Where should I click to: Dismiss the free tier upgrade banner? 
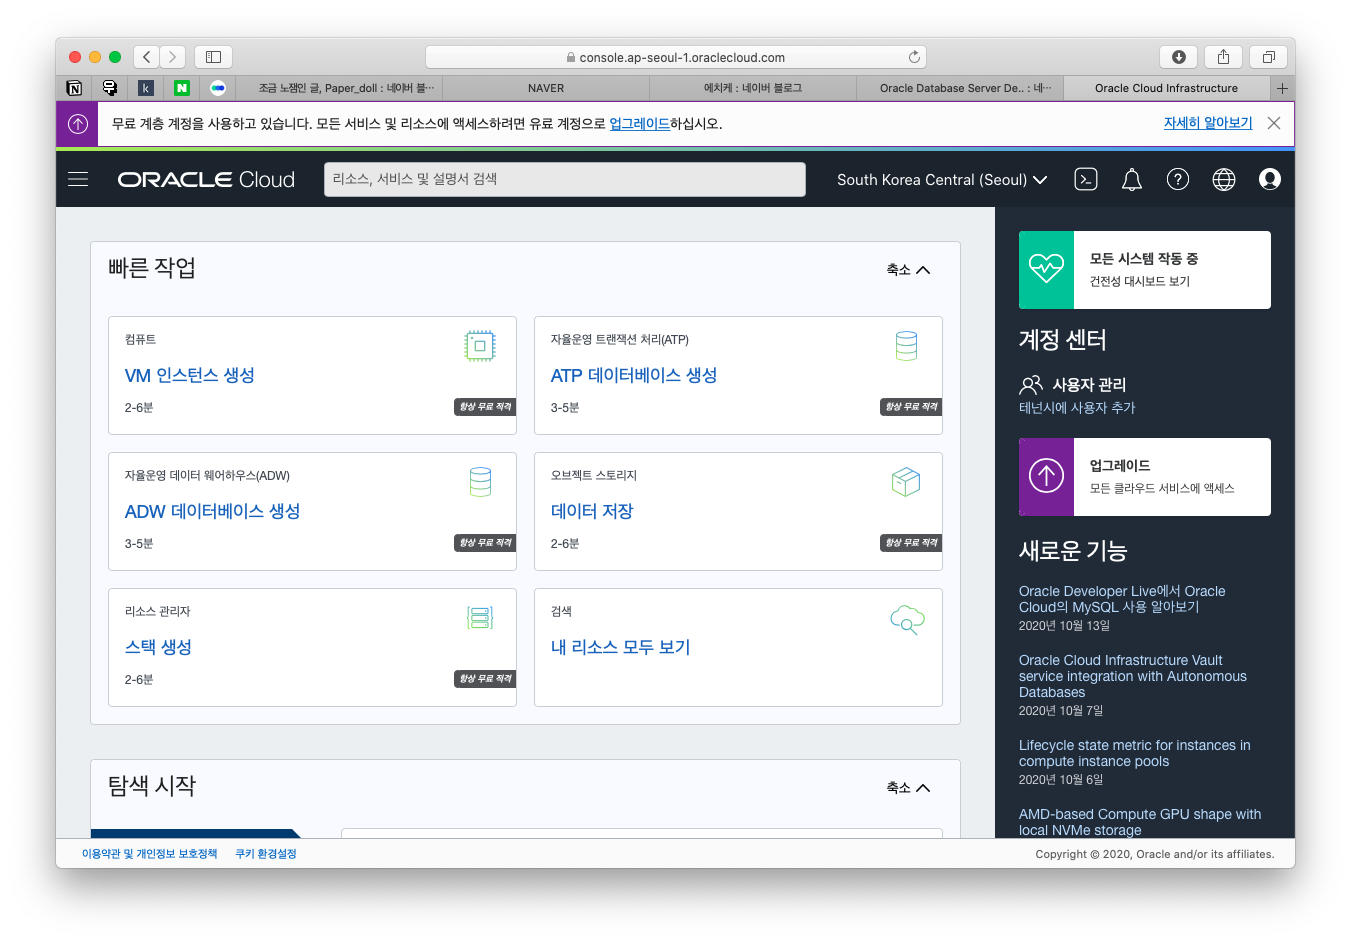(1274, 123)
